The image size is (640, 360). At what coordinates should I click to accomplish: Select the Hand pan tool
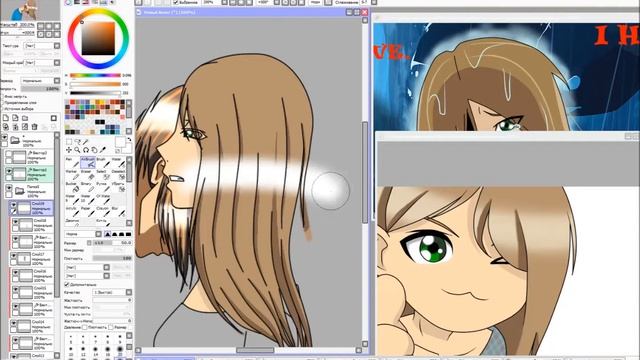click(x=94, y=150)
